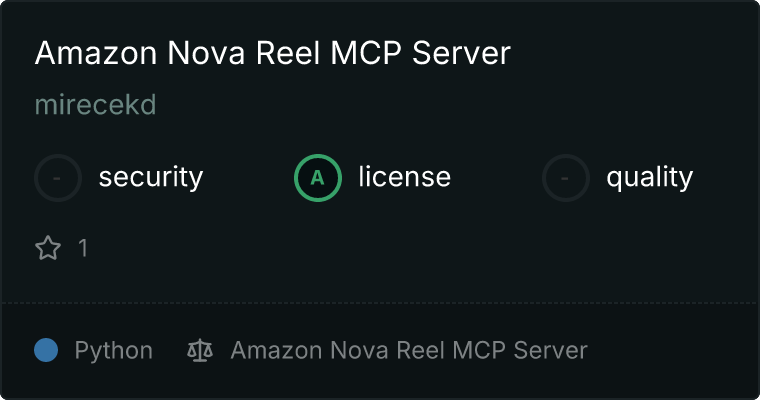The height and width of the screenshot is (400, 760).
Task: Select the license label text
Action: click(404, 176)
